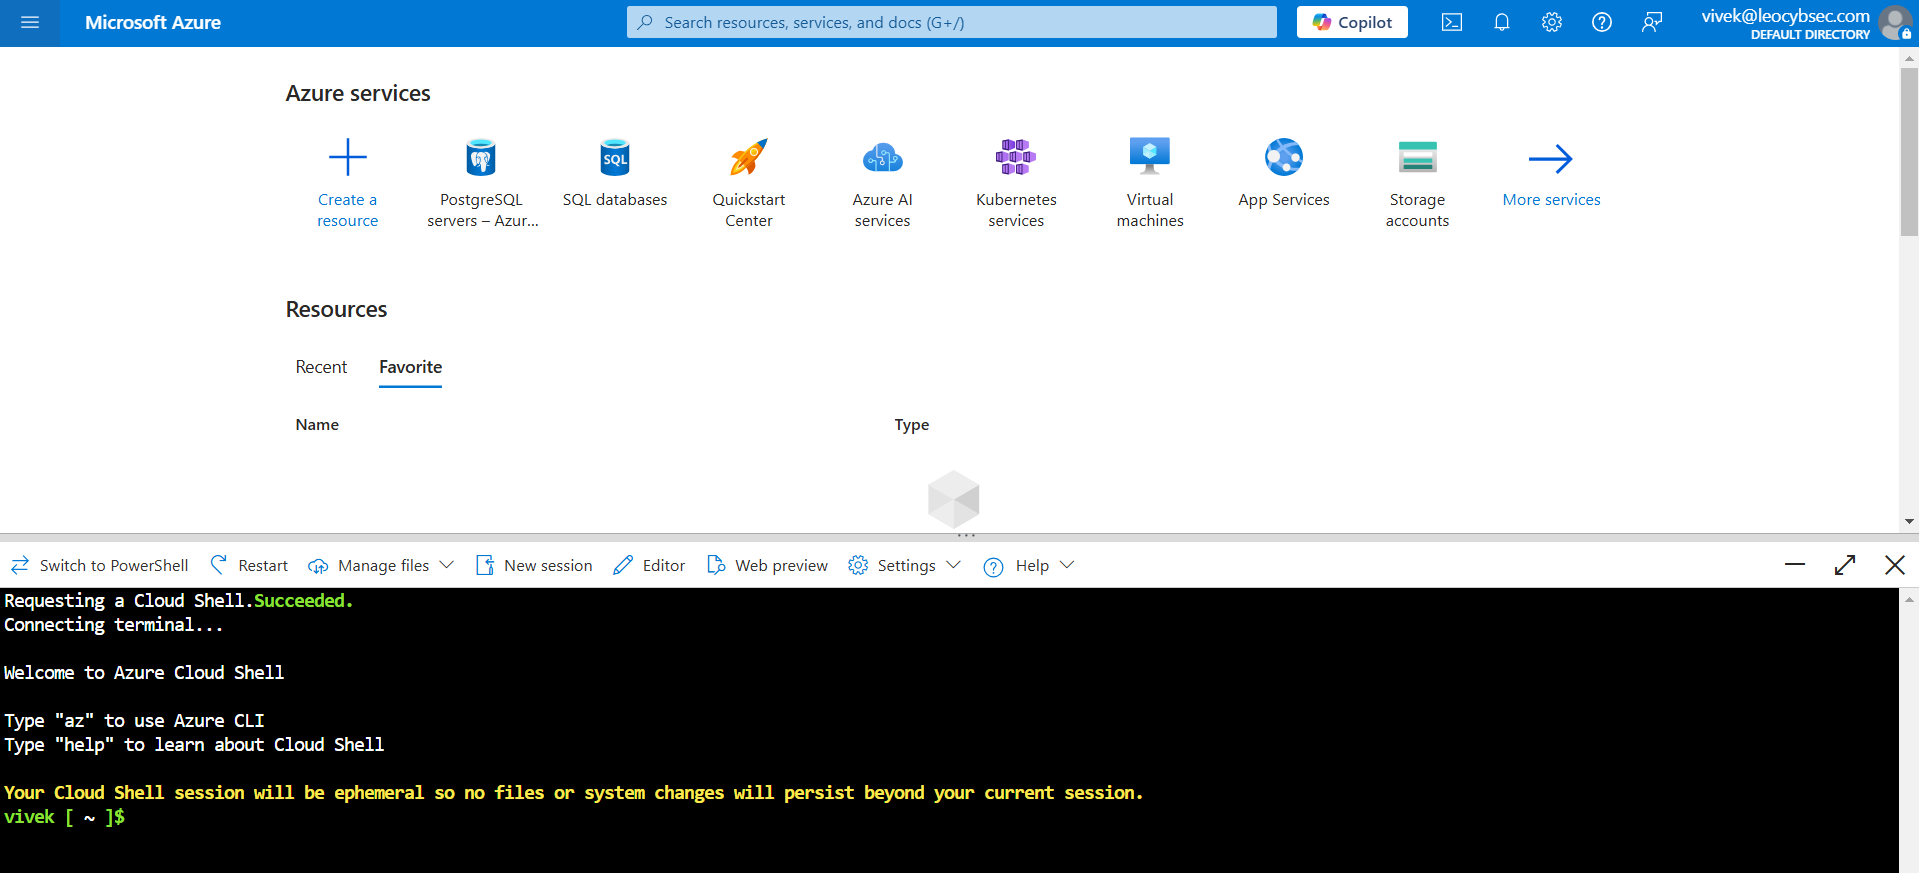
Task: Open the portal hamburger menu
Action: (x=30, y=22)
